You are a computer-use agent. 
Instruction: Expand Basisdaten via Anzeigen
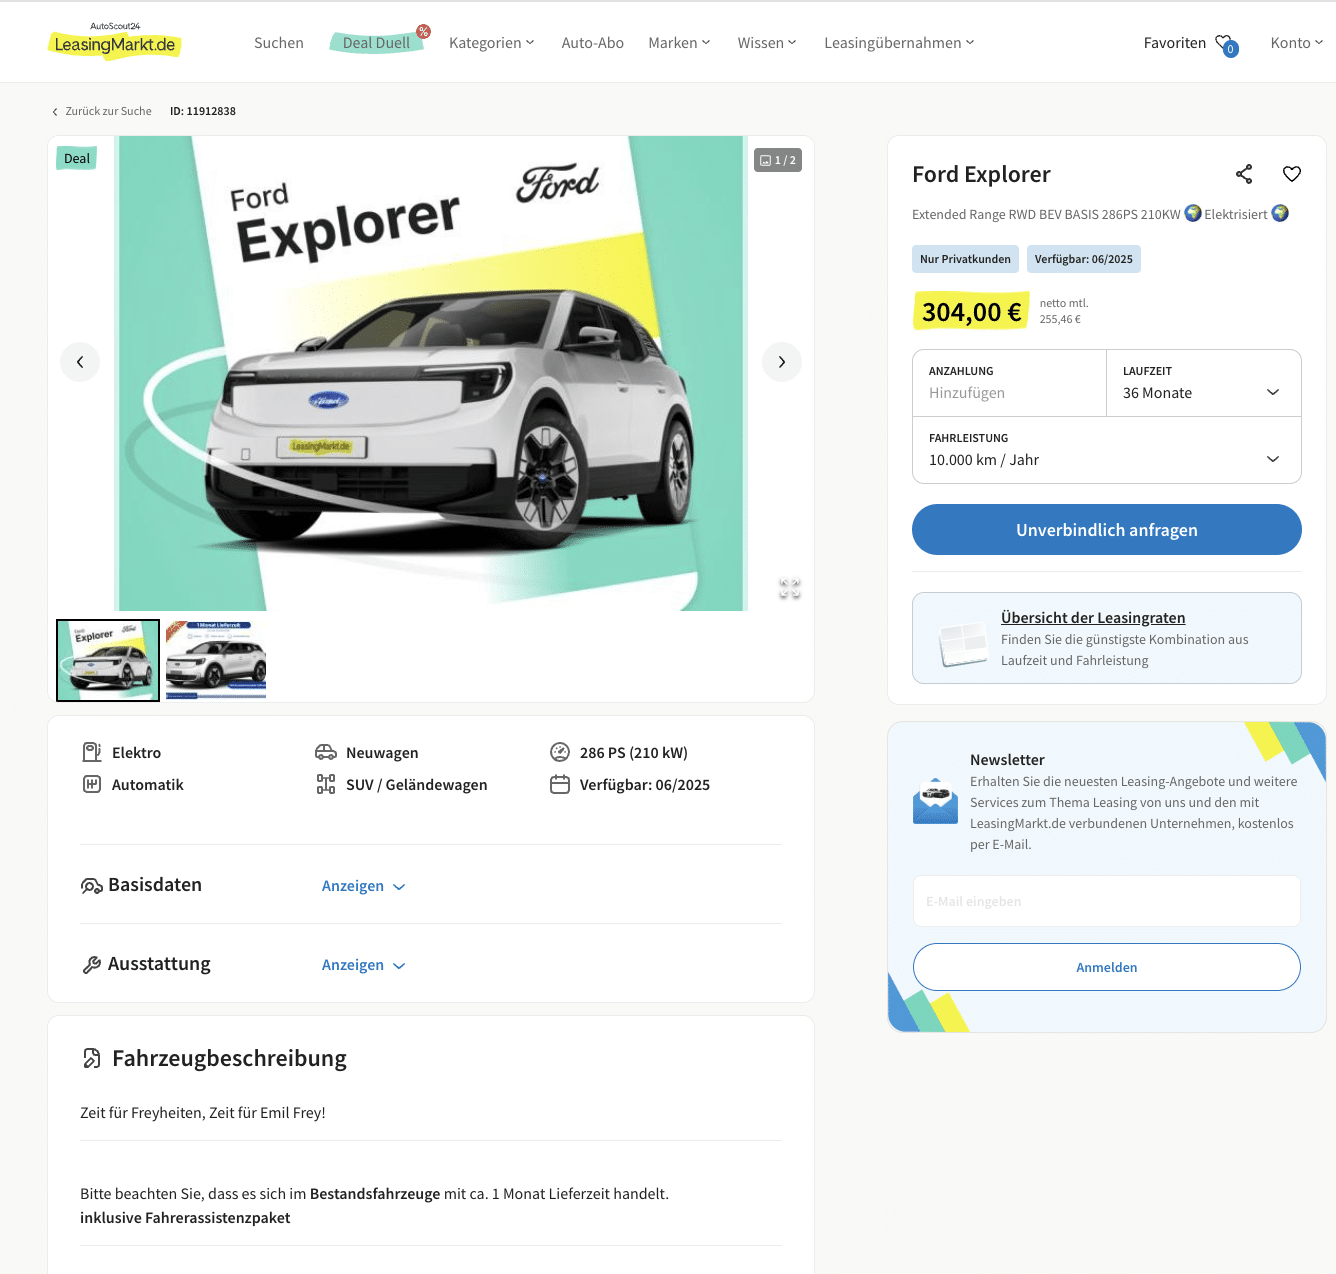coord(363,886)
